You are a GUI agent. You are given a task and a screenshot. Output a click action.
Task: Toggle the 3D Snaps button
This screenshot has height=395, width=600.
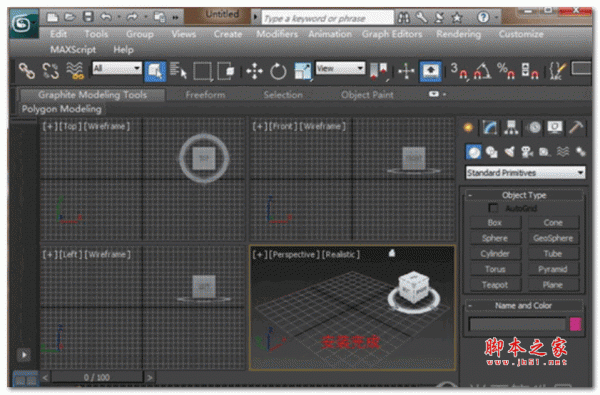[459, 71]
